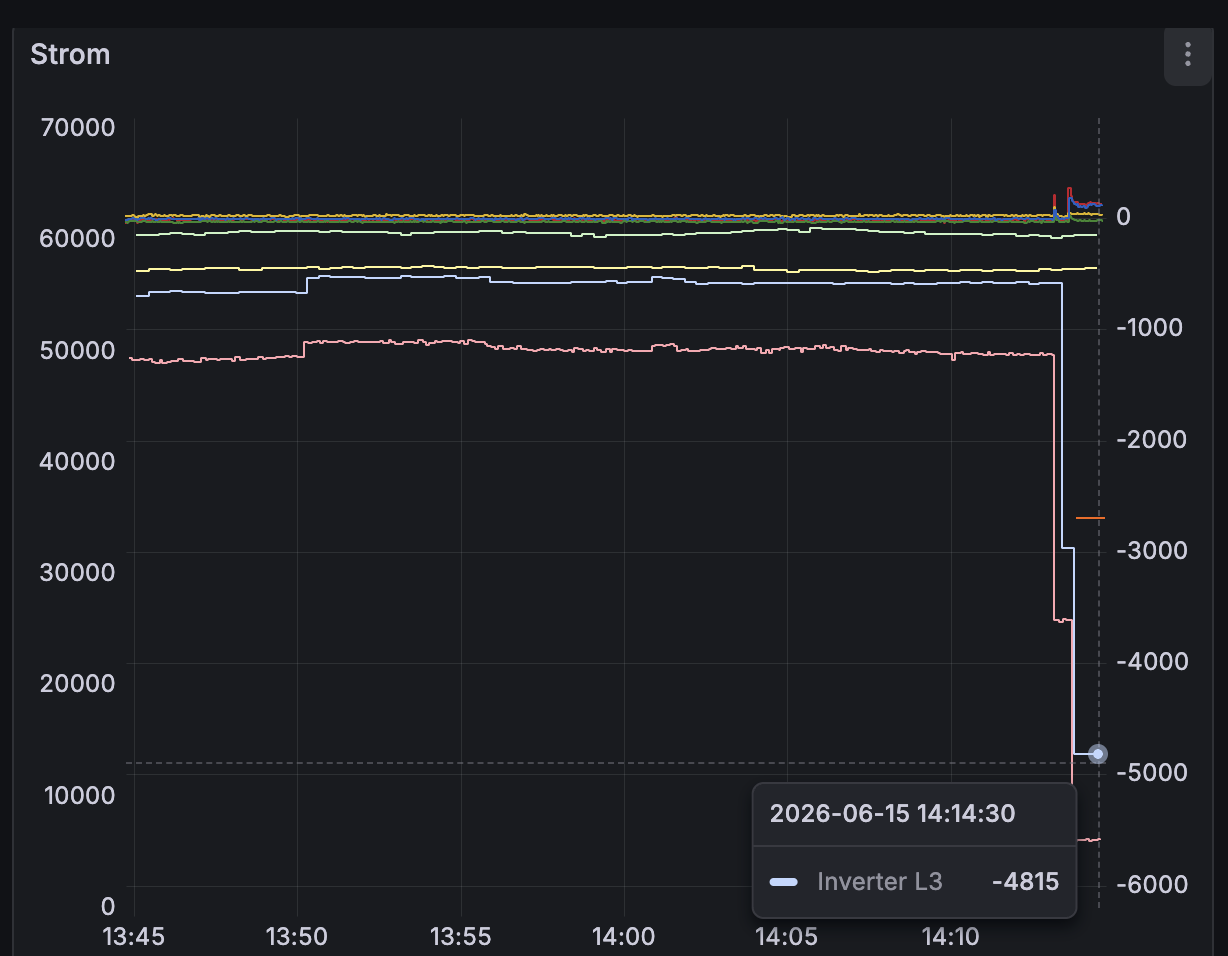This screenshot has height=956, width=1228.
Task: Select the highlighted Inverter L3 data point
Action: point(1098,754)
